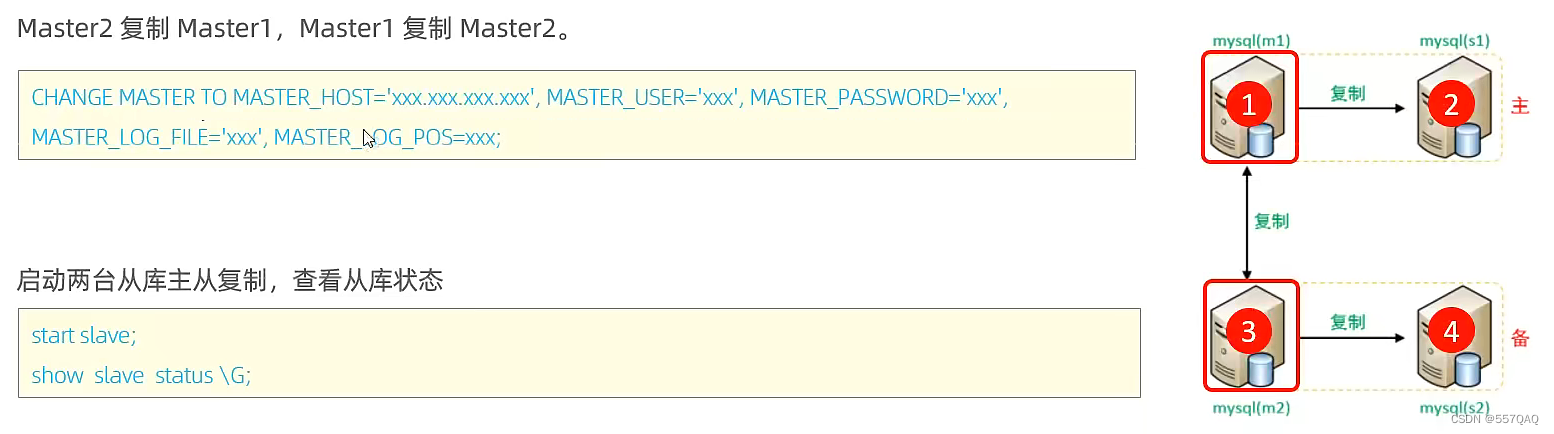
Task: Click the mysql(m2) server icon
Action: pos(1249,335)
